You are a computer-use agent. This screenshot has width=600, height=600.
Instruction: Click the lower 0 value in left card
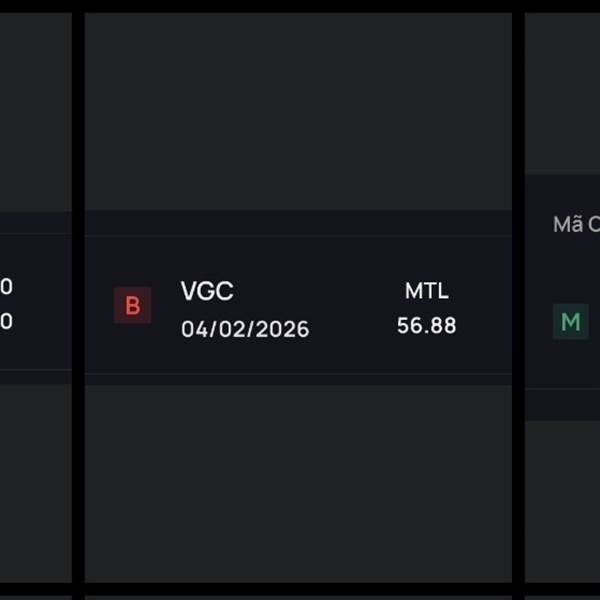coord(7,322)
